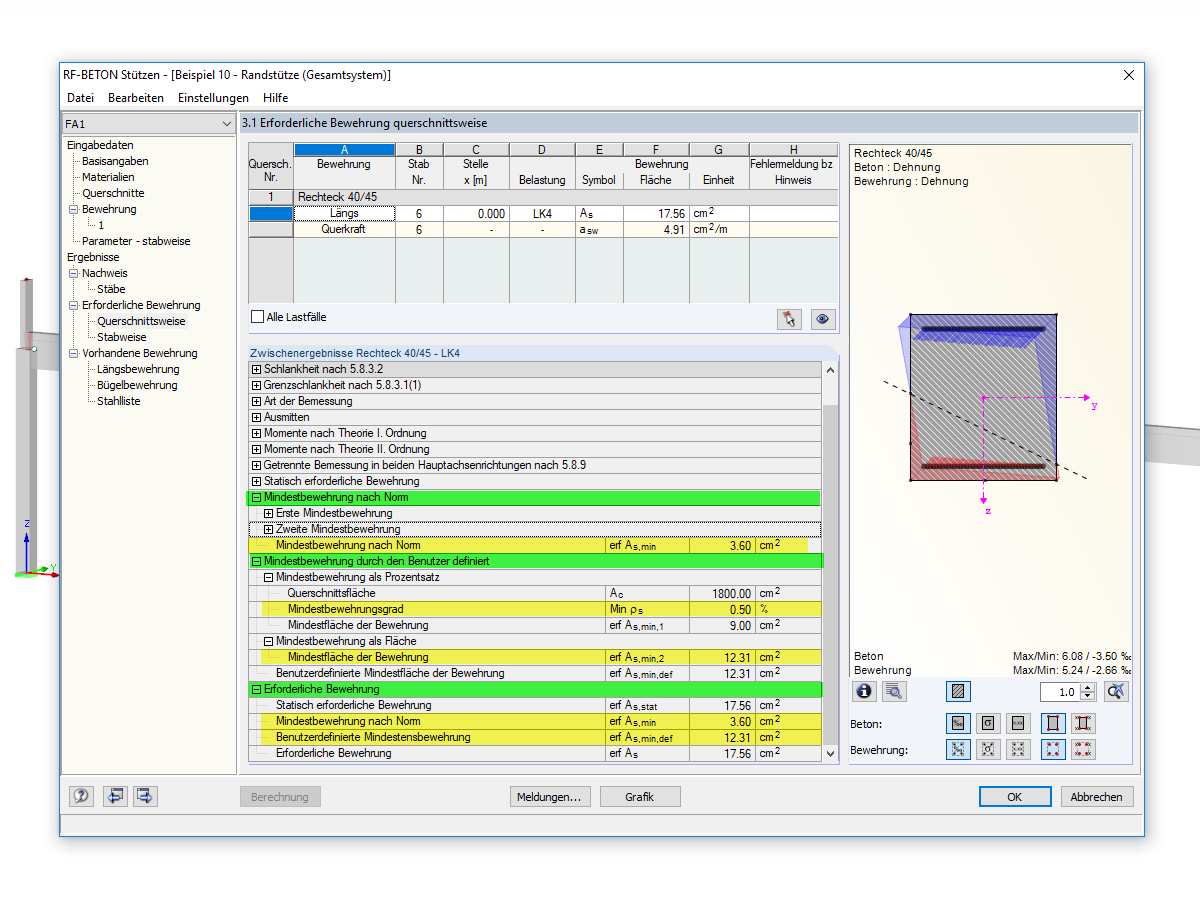Click the cross-section graphic of Rechteck 40/45
The image size is (1200, 900).
(983, 397)
